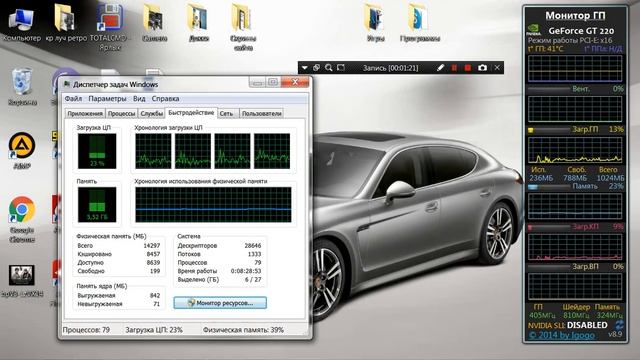Click the Память gauge showing 5,52 ГБ

[x=97, y=204]
